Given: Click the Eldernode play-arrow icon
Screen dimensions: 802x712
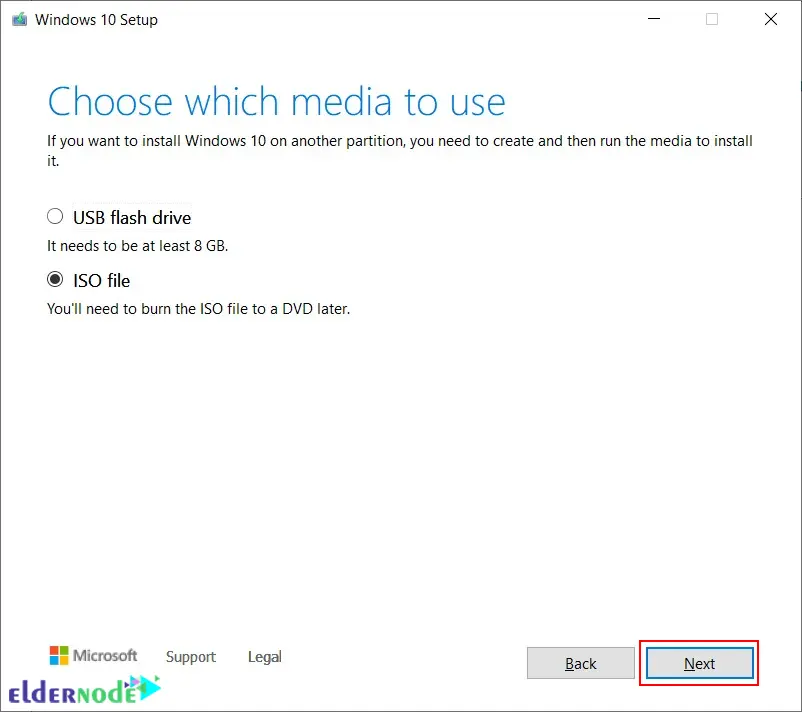Looking at the screenshot, I should [x=147, y=689].
